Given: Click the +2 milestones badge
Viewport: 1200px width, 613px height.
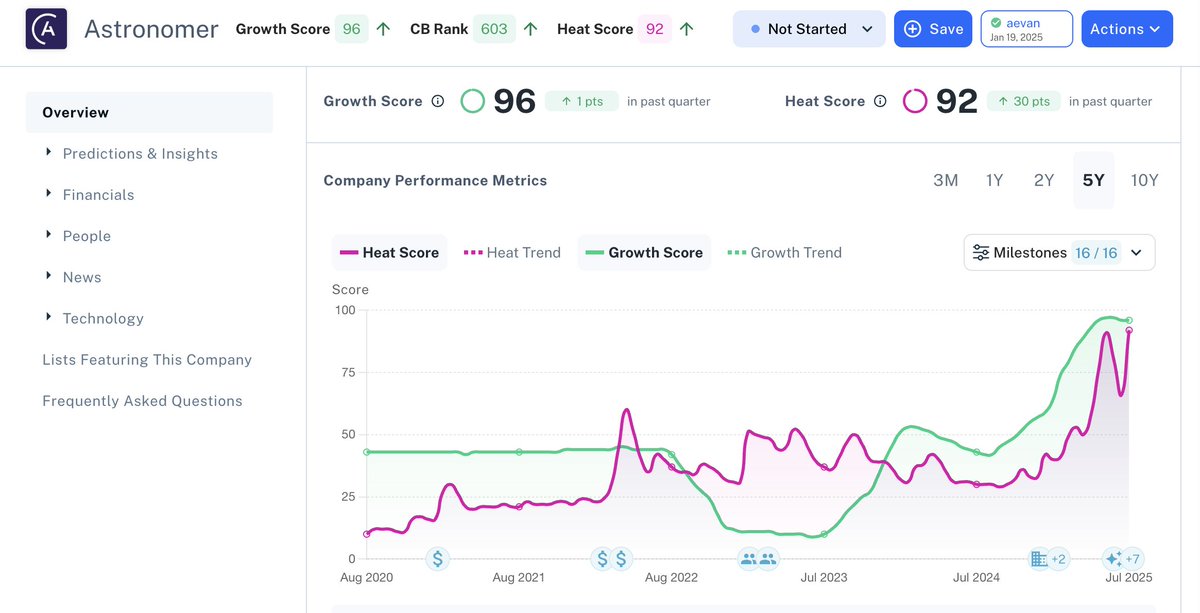Looking at the screenshot, I should coord(1059,559).
